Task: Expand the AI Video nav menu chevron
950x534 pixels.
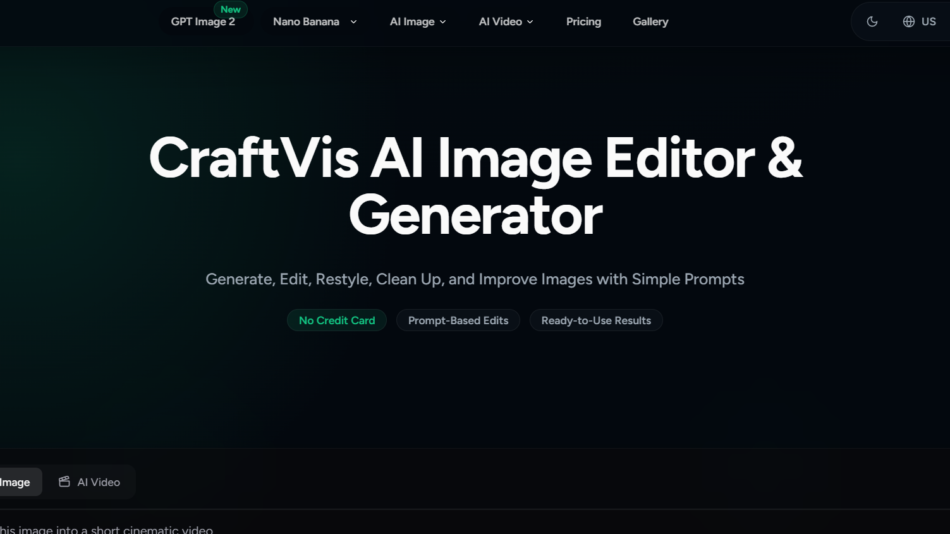Action: click(530, 22)
